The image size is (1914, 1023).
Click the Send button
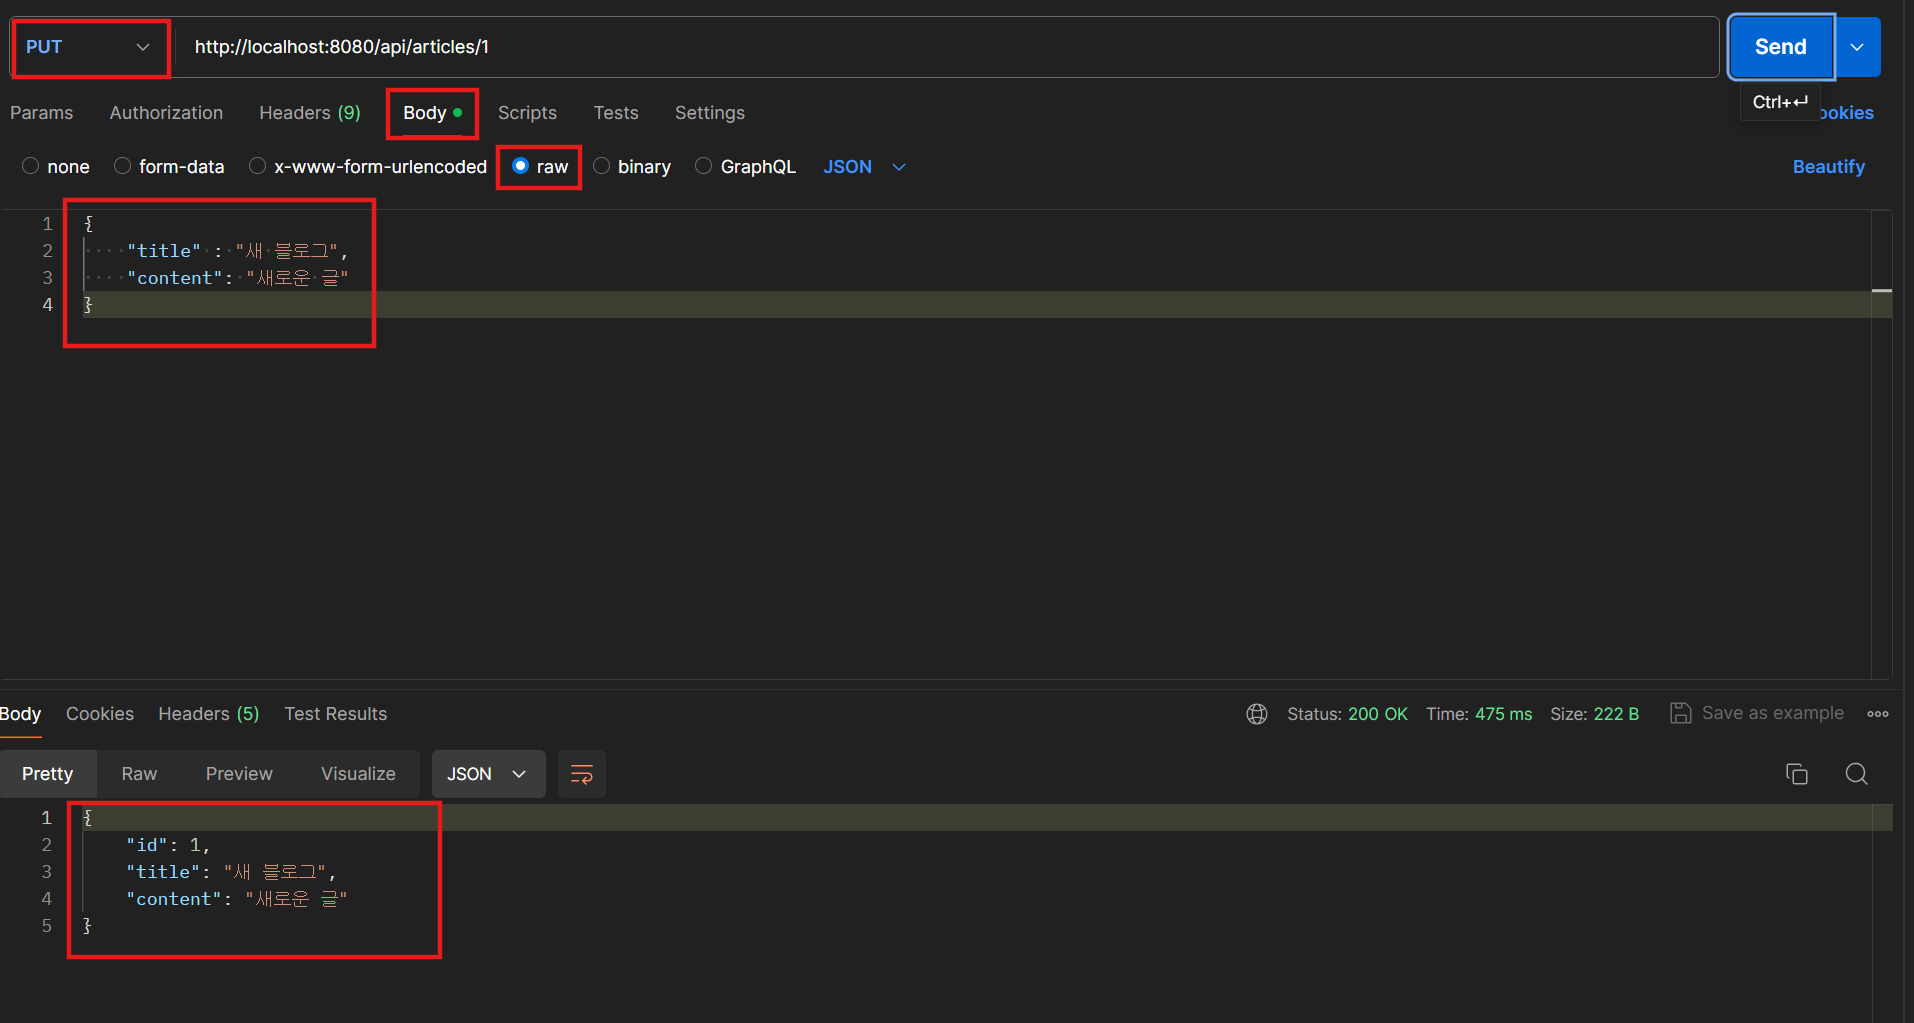click(1781, 47)
